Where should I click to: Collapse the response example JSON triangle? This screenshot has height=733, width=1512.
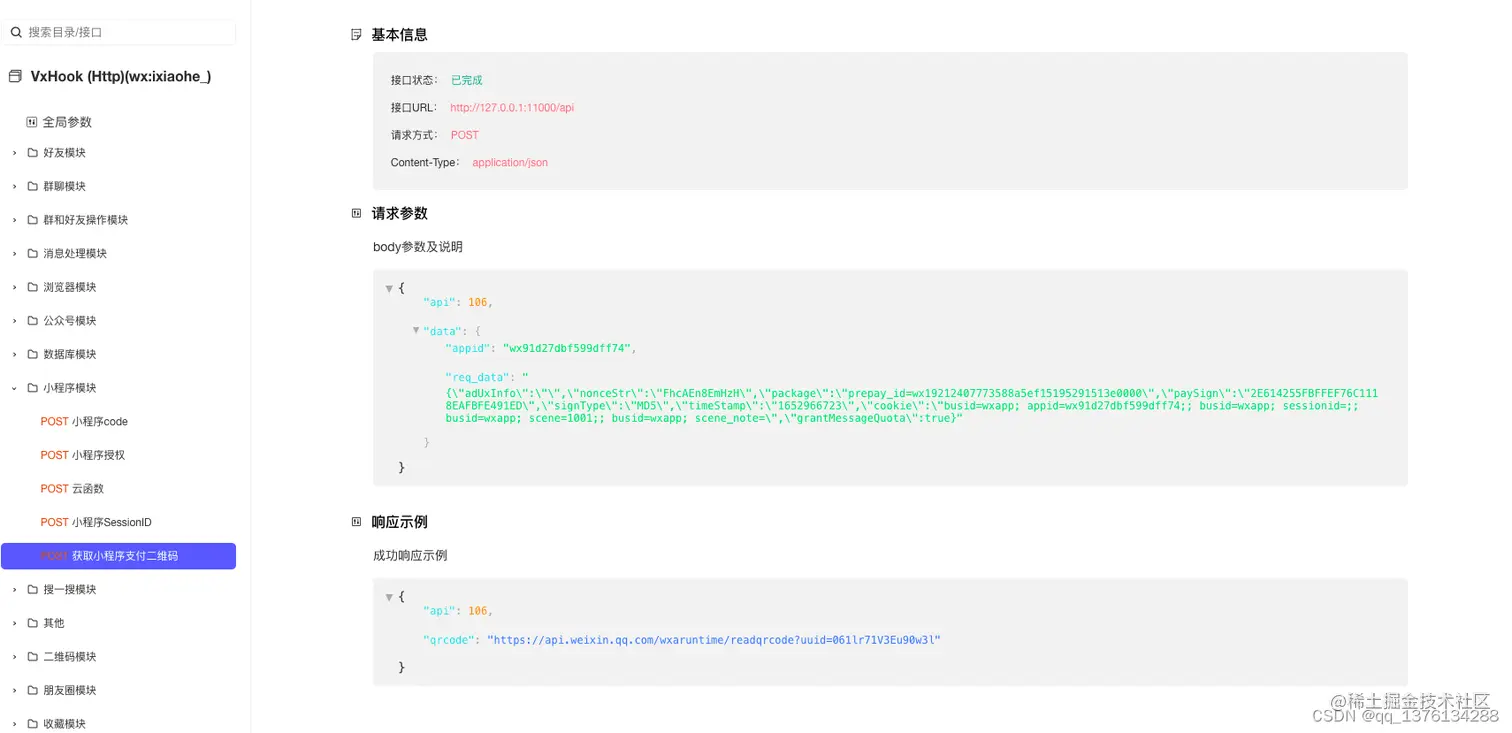pyautogui.click(x=389, y=598)
